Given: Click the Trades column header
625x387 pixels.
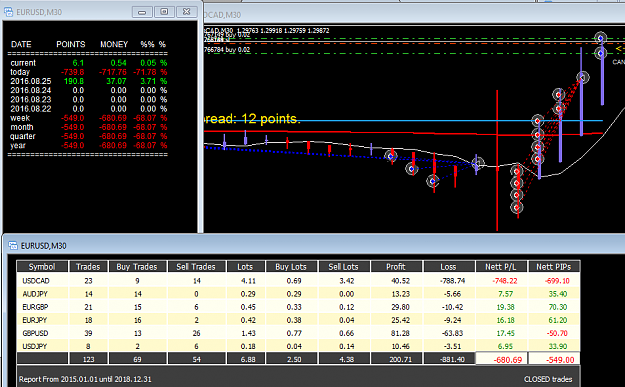Looking at the screenshot, I should click(x=88, y=267).
